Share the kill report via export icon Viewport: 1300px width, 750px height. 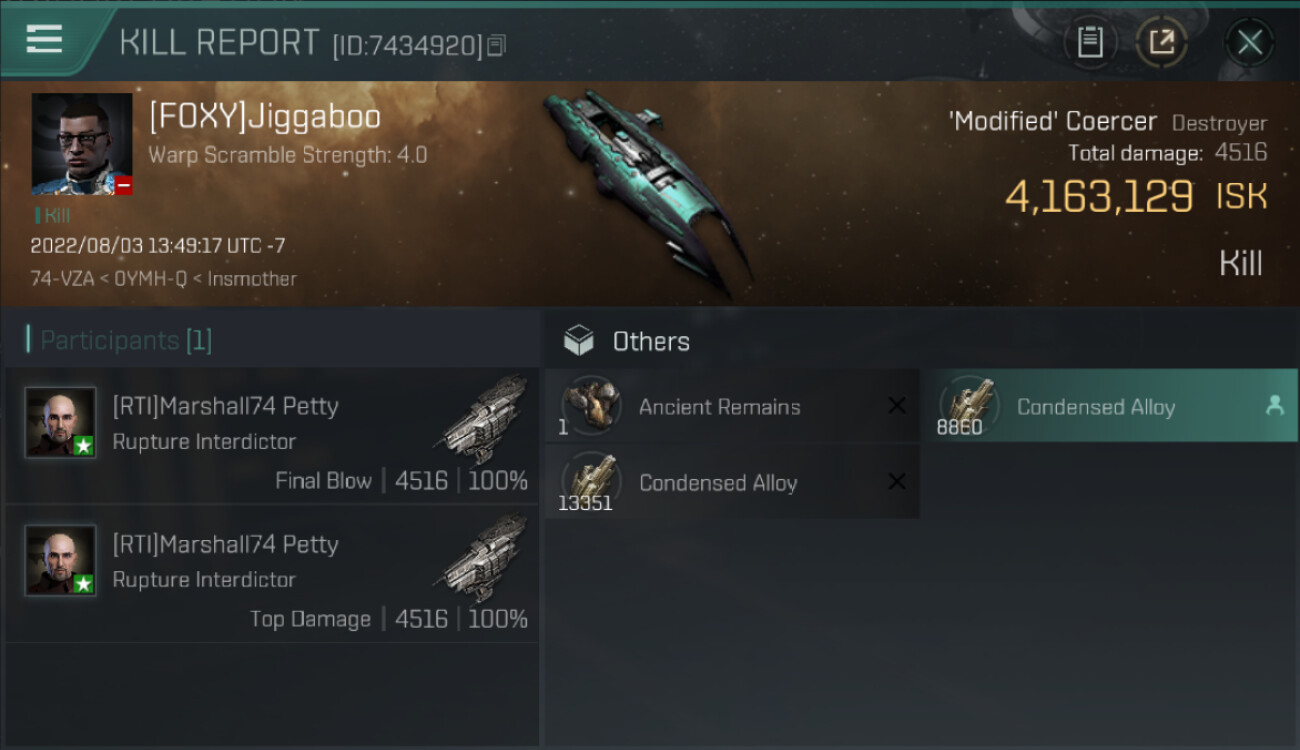point(1161,42)
